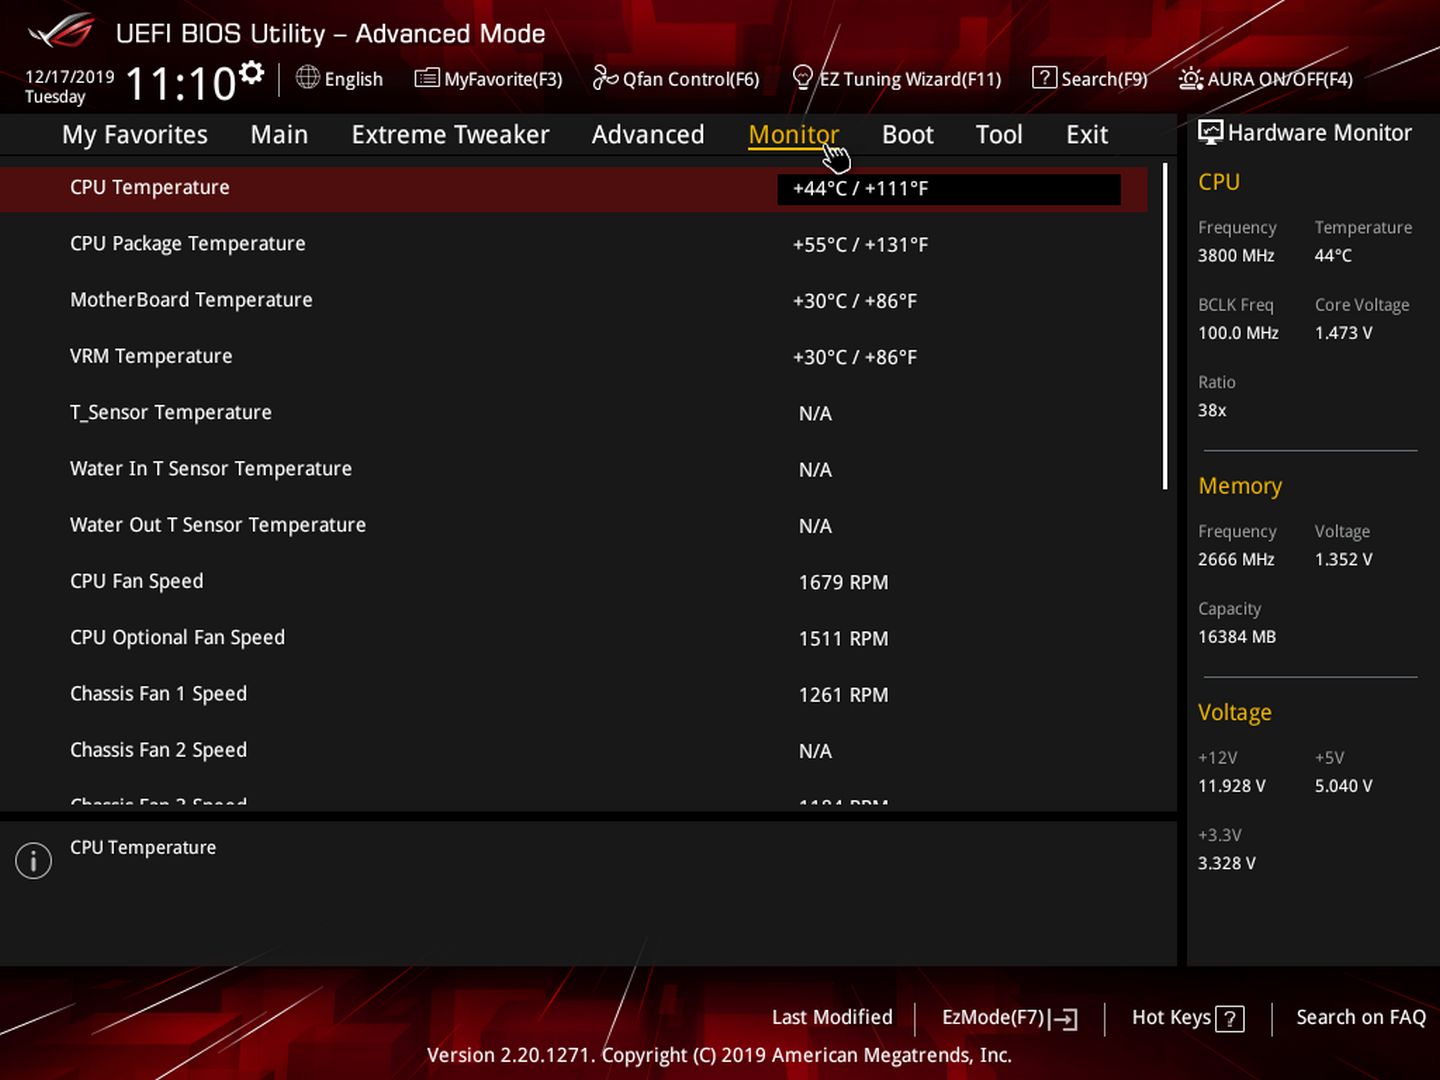Screen dimensions: 1440x1080
Task: Click the 12/17/2019 date
Action: click(x=70, y=77)
